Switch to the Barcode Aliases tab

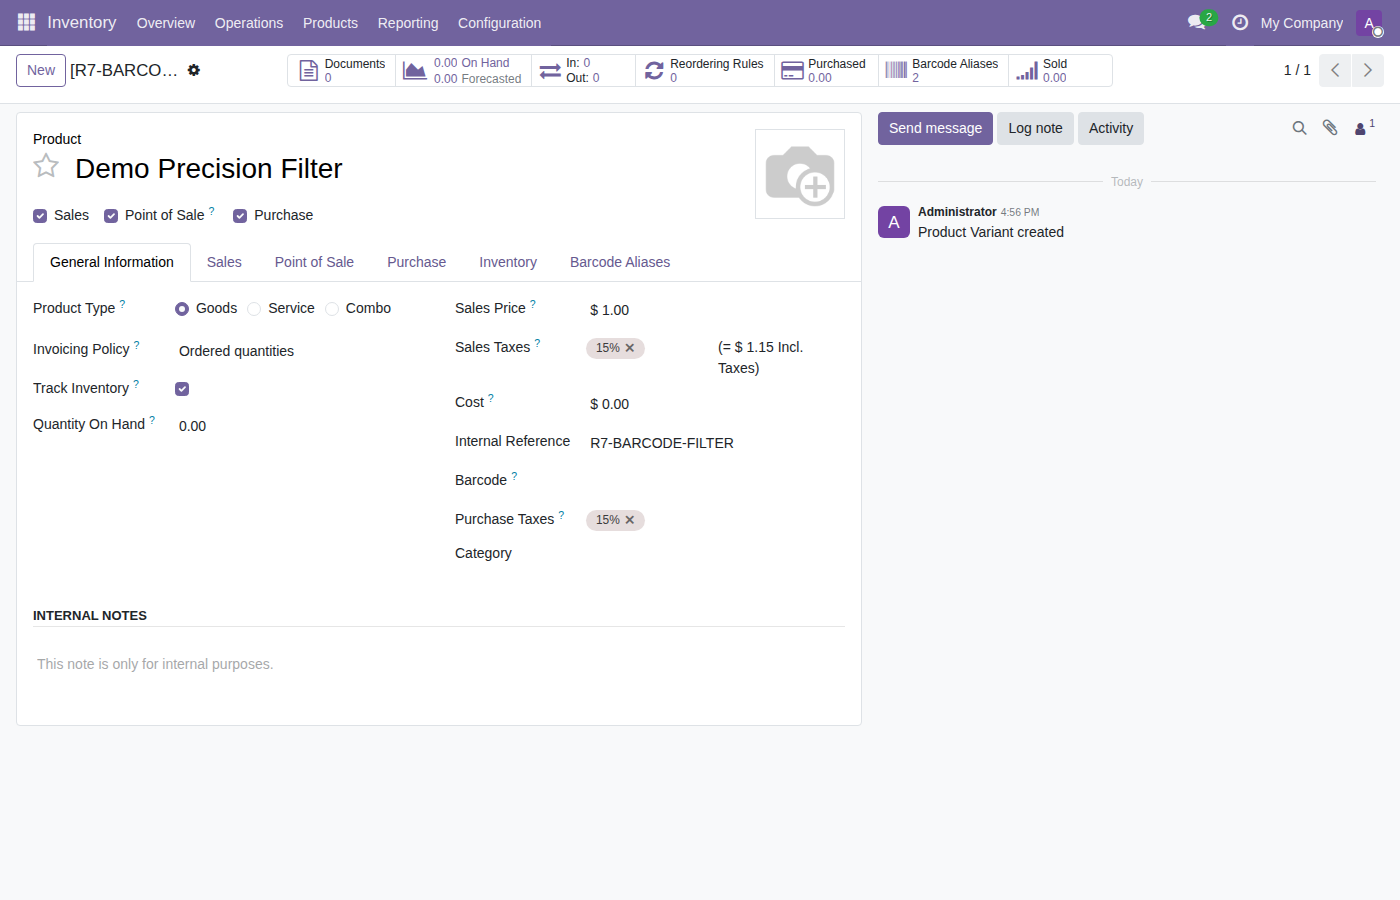point(620,262)
